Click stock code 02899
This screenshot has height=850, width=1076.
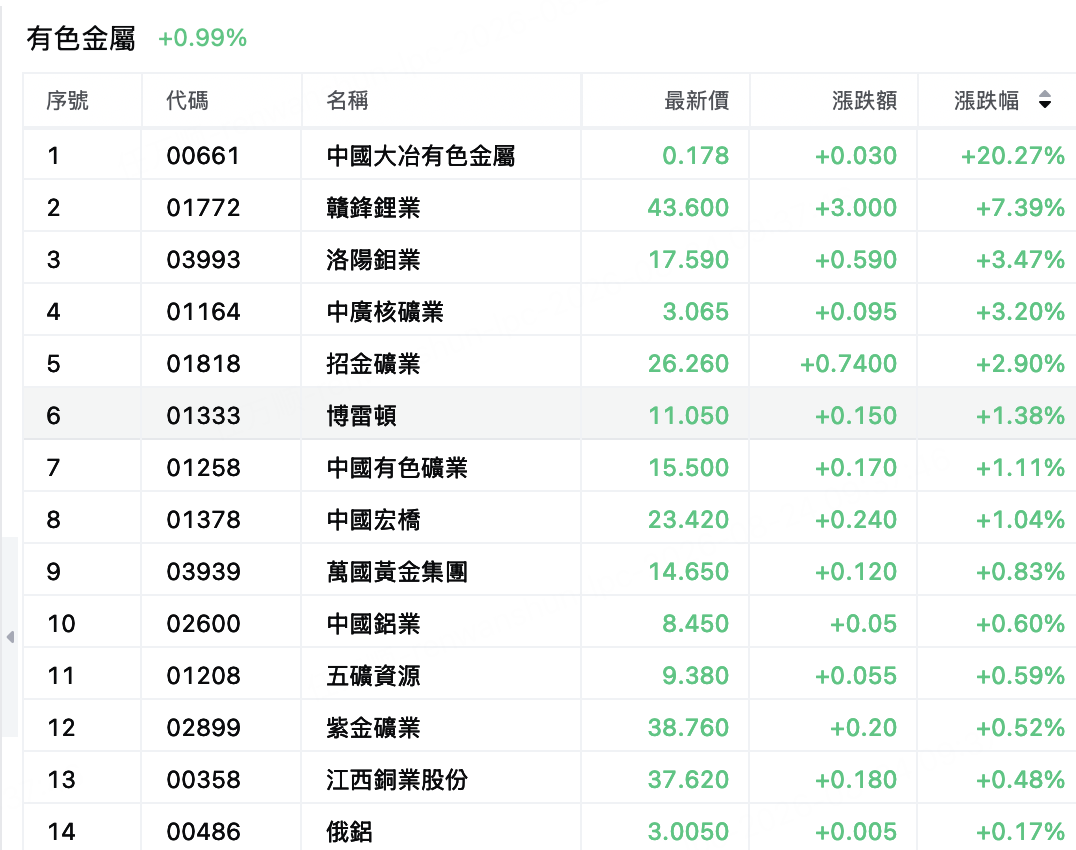pyautogui.click(x=203, y=728)
